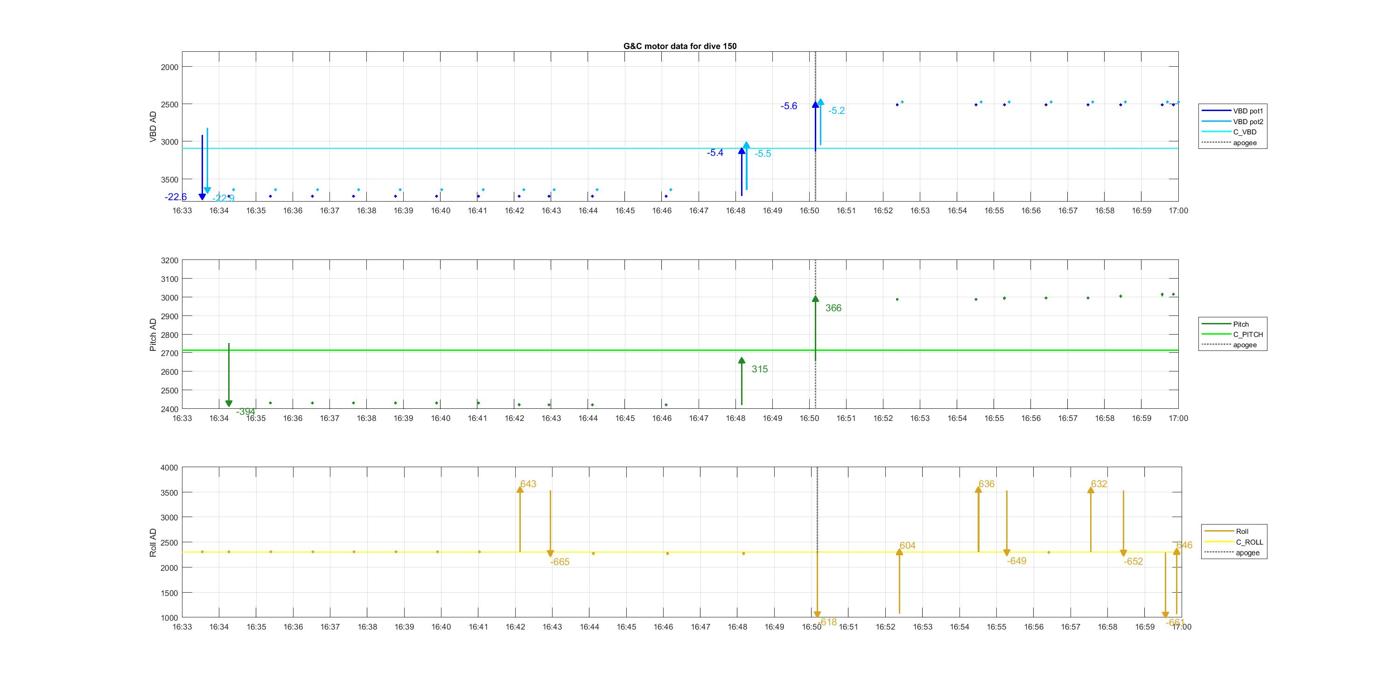Click the "4000" tick on the Roll axis

[x=169, y=468]
